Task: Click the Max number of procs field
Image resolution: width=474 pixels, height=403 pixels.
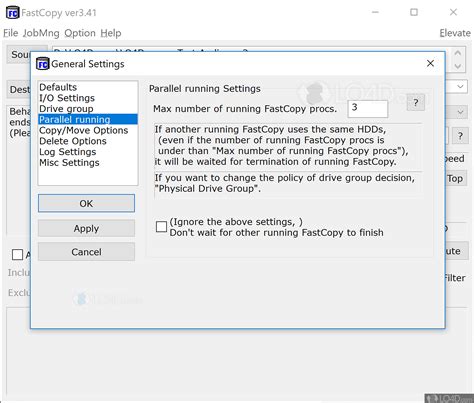Action: click(x=368, y=109)
